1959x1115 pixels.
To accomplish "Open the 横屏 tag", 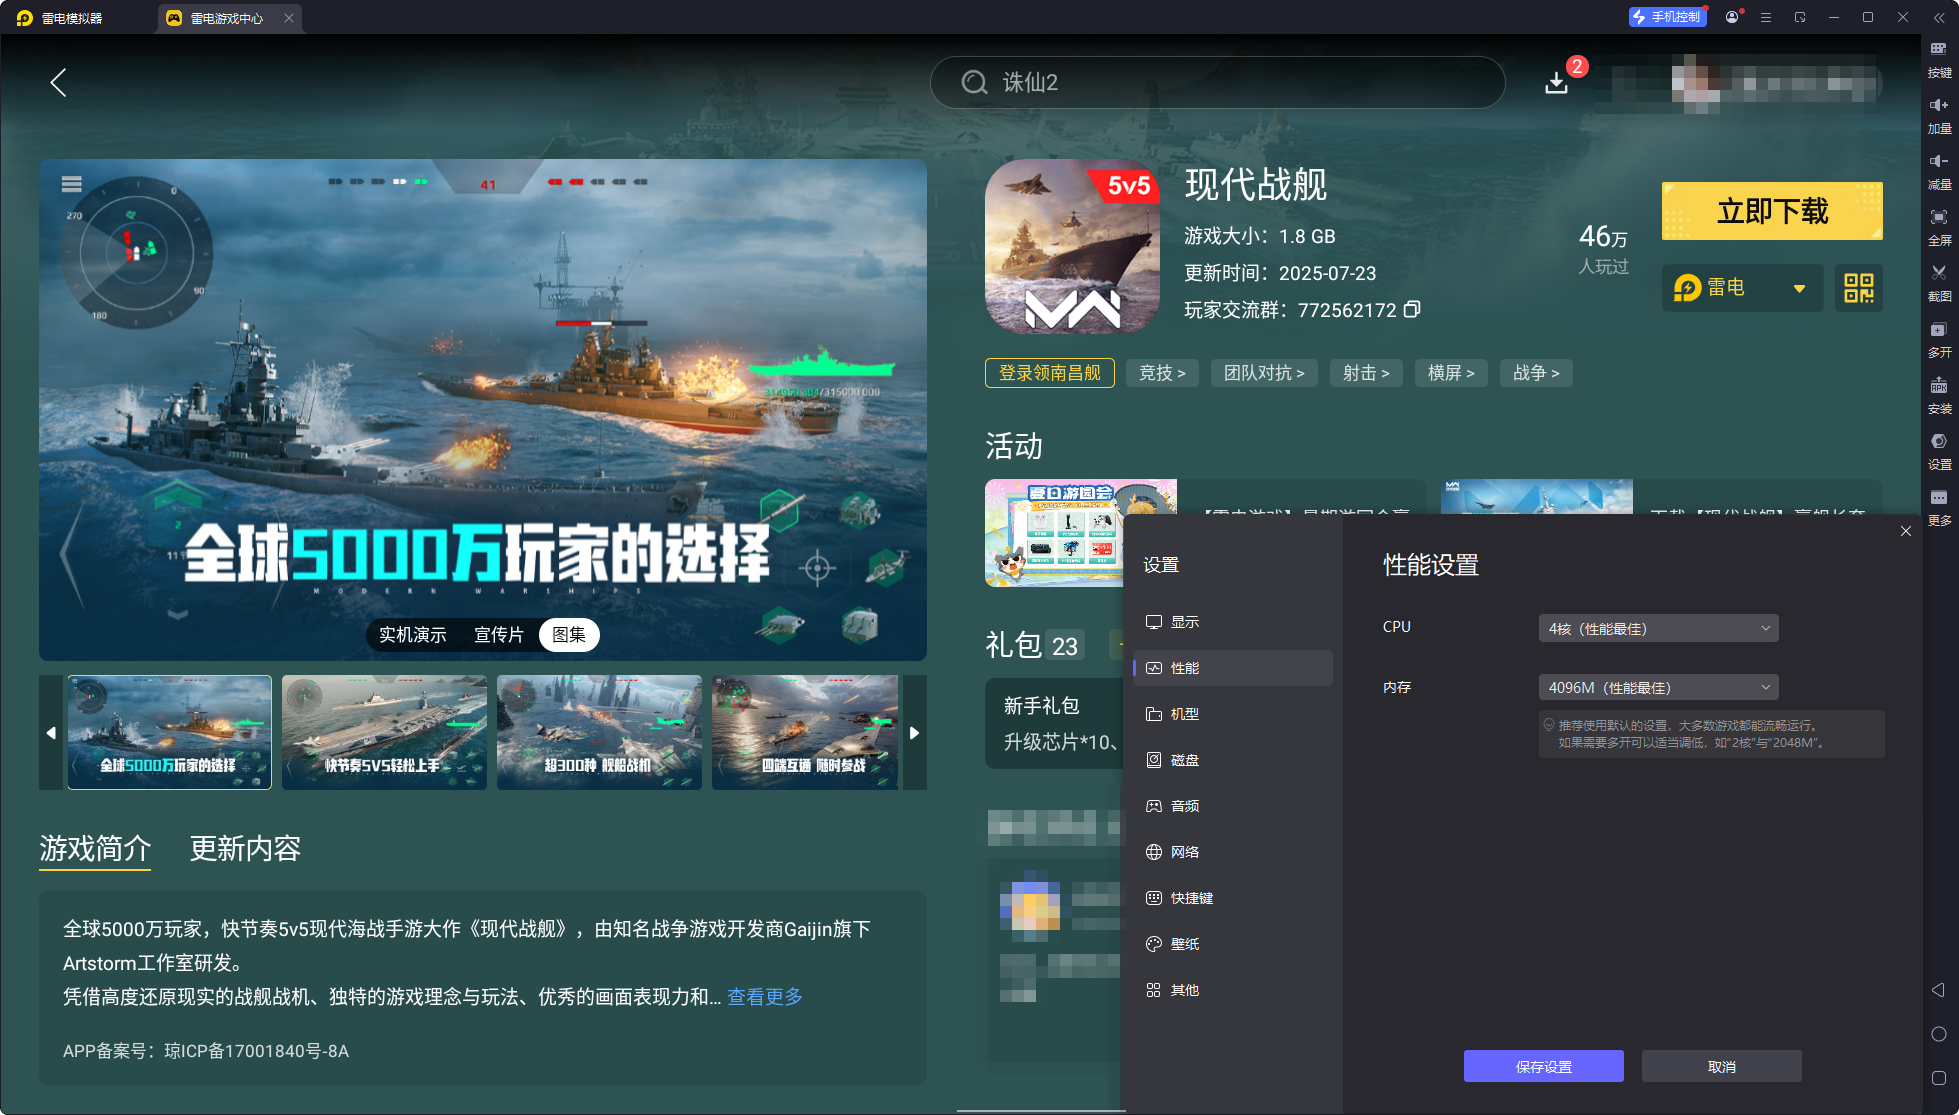I will (x=1451, y=373).
